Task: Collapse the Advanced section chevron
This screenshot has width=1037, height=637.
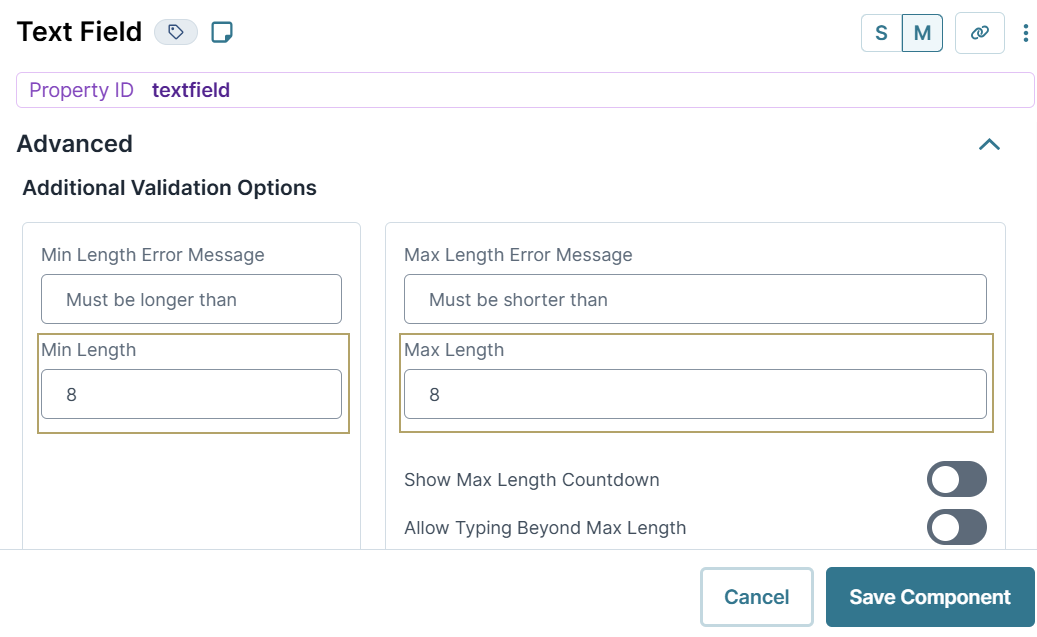Action: [989, 144]
